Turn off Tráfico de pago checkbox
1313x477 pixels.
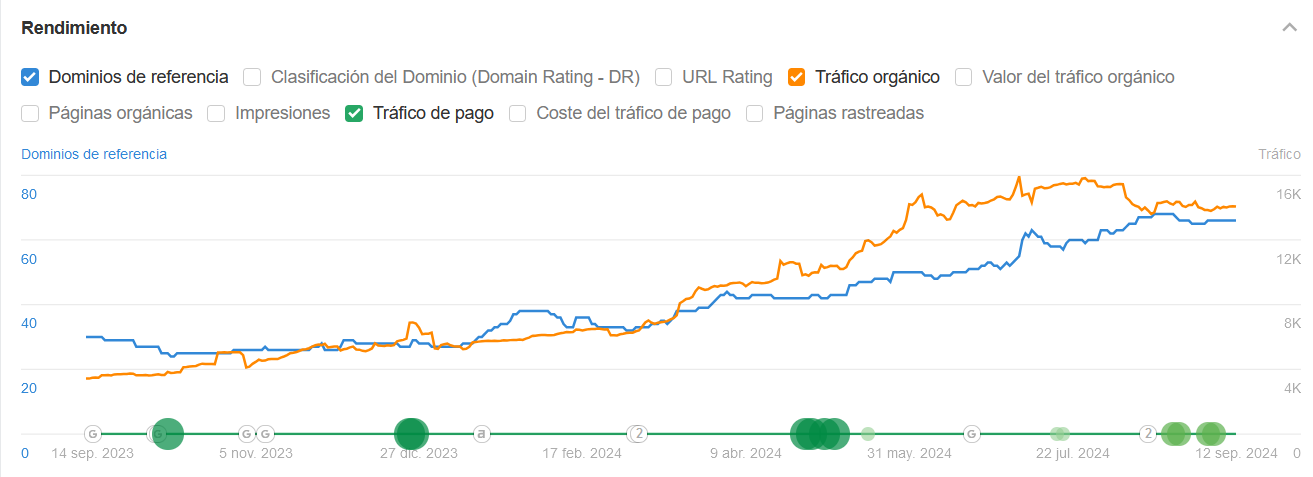[x=354, y=114]
